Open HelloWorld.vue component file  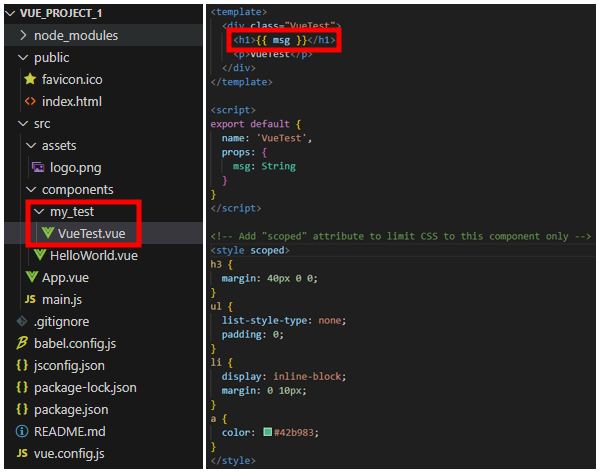tap(94, 255)
